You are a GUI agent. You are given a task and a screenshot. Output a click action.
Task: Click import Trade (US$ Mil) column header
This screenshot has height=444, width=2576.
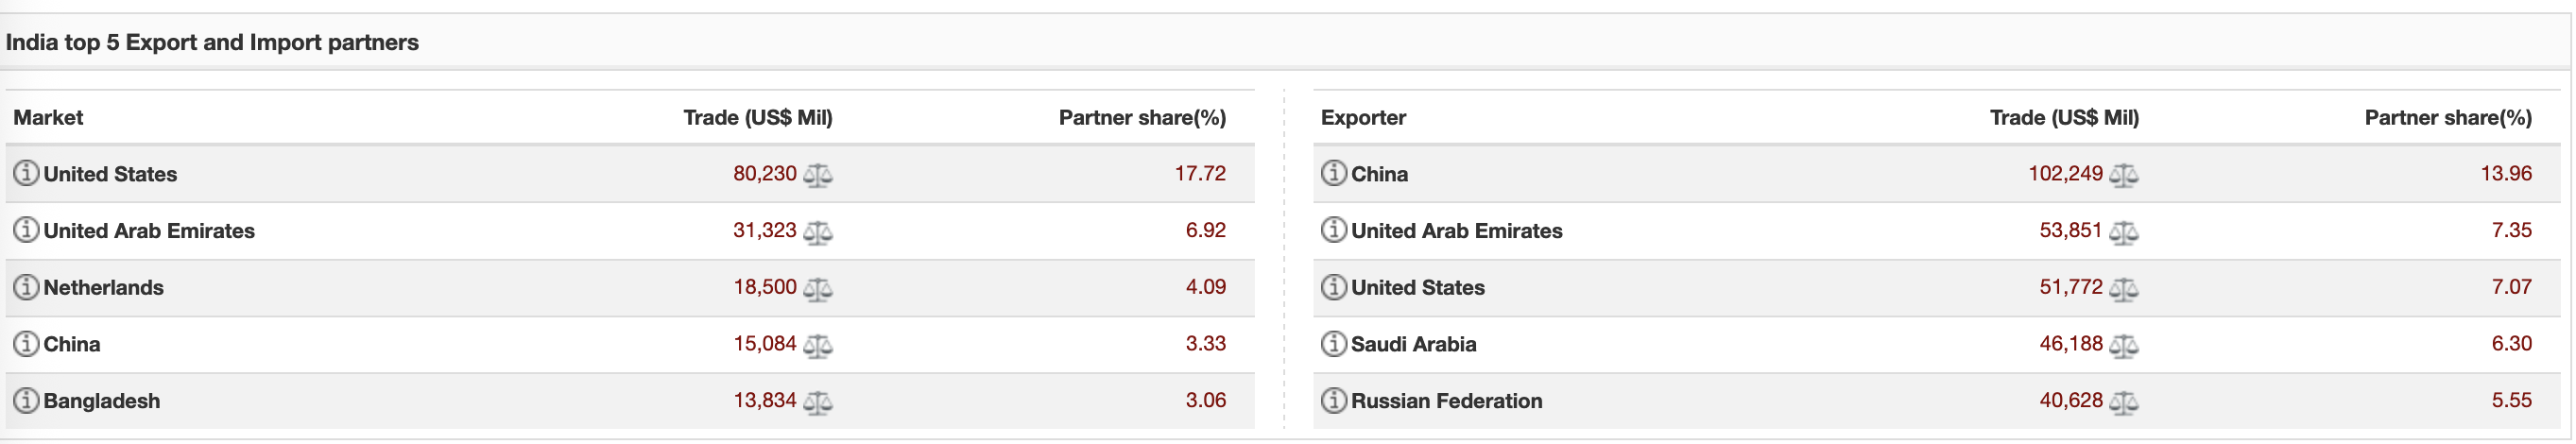[2064, 118]
